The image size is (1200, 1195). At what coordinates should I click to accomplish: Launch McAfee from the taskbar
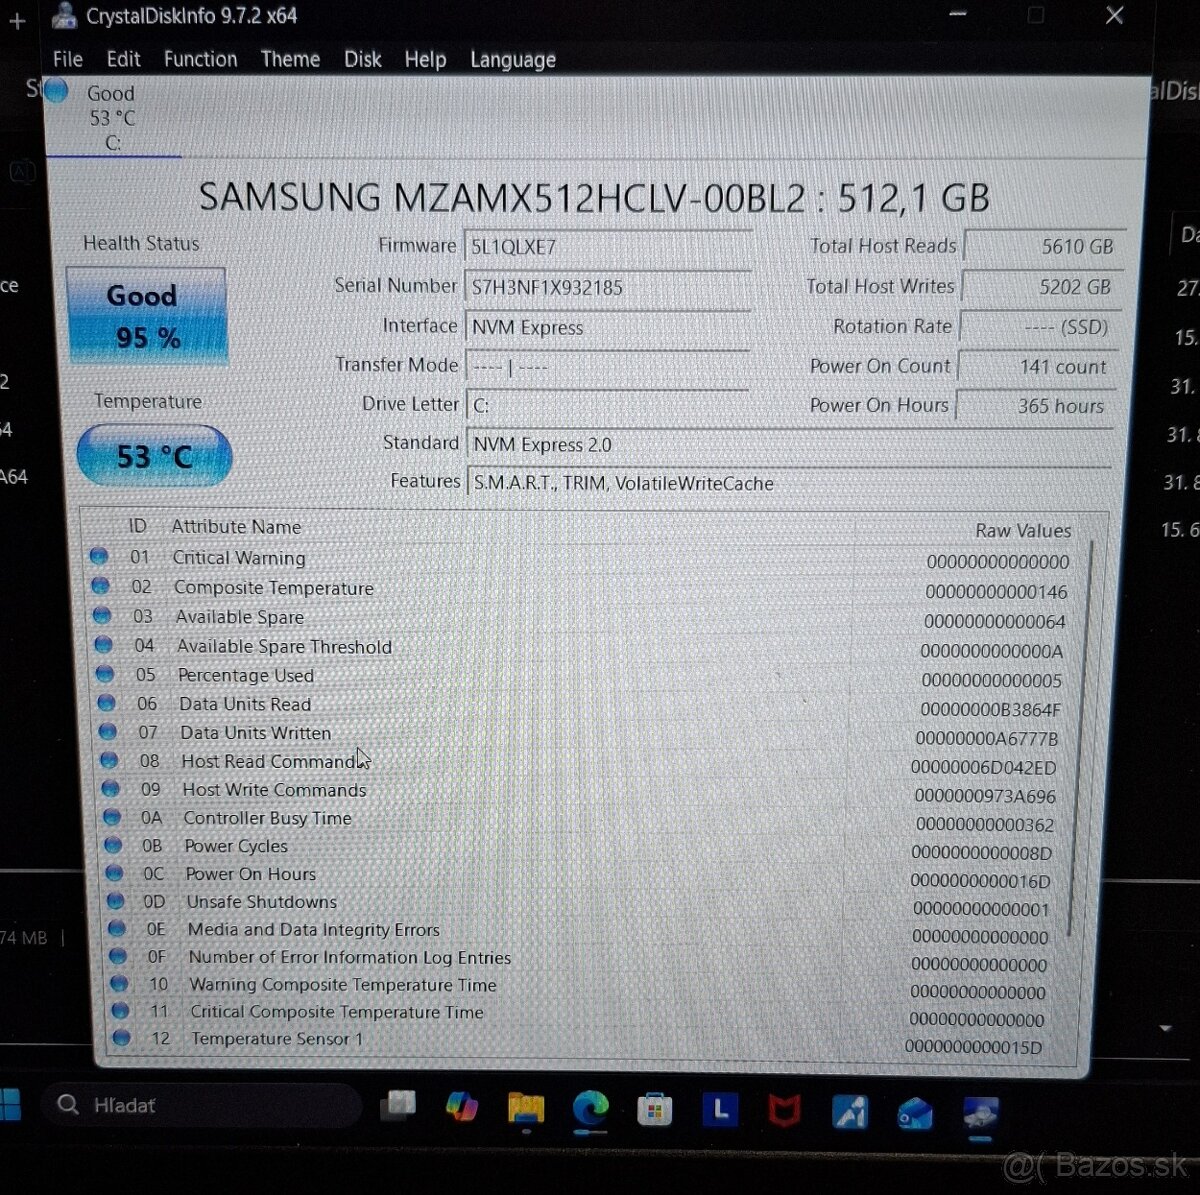tap(786, 1109)
